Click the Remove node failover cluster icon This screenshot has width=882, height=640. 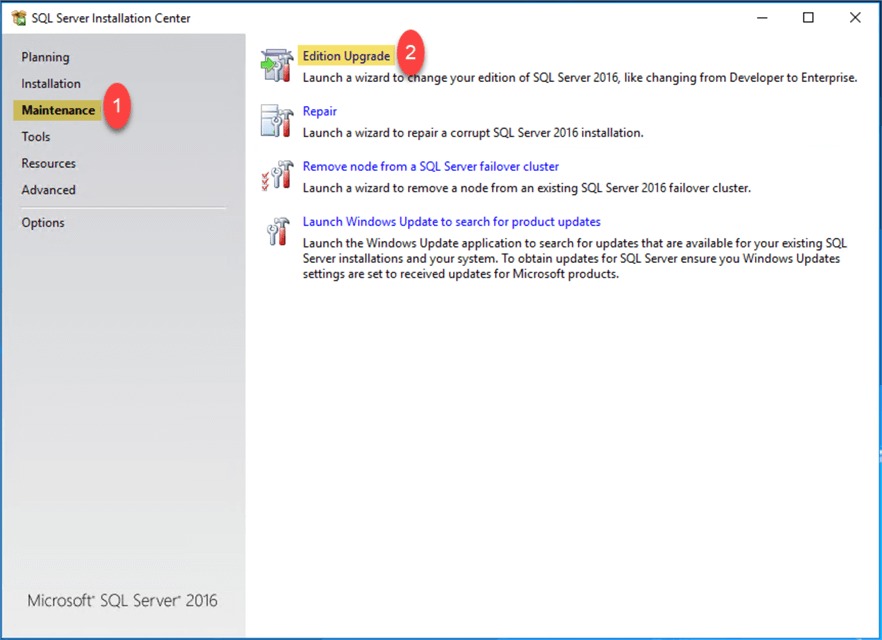[x=277, y=175]
